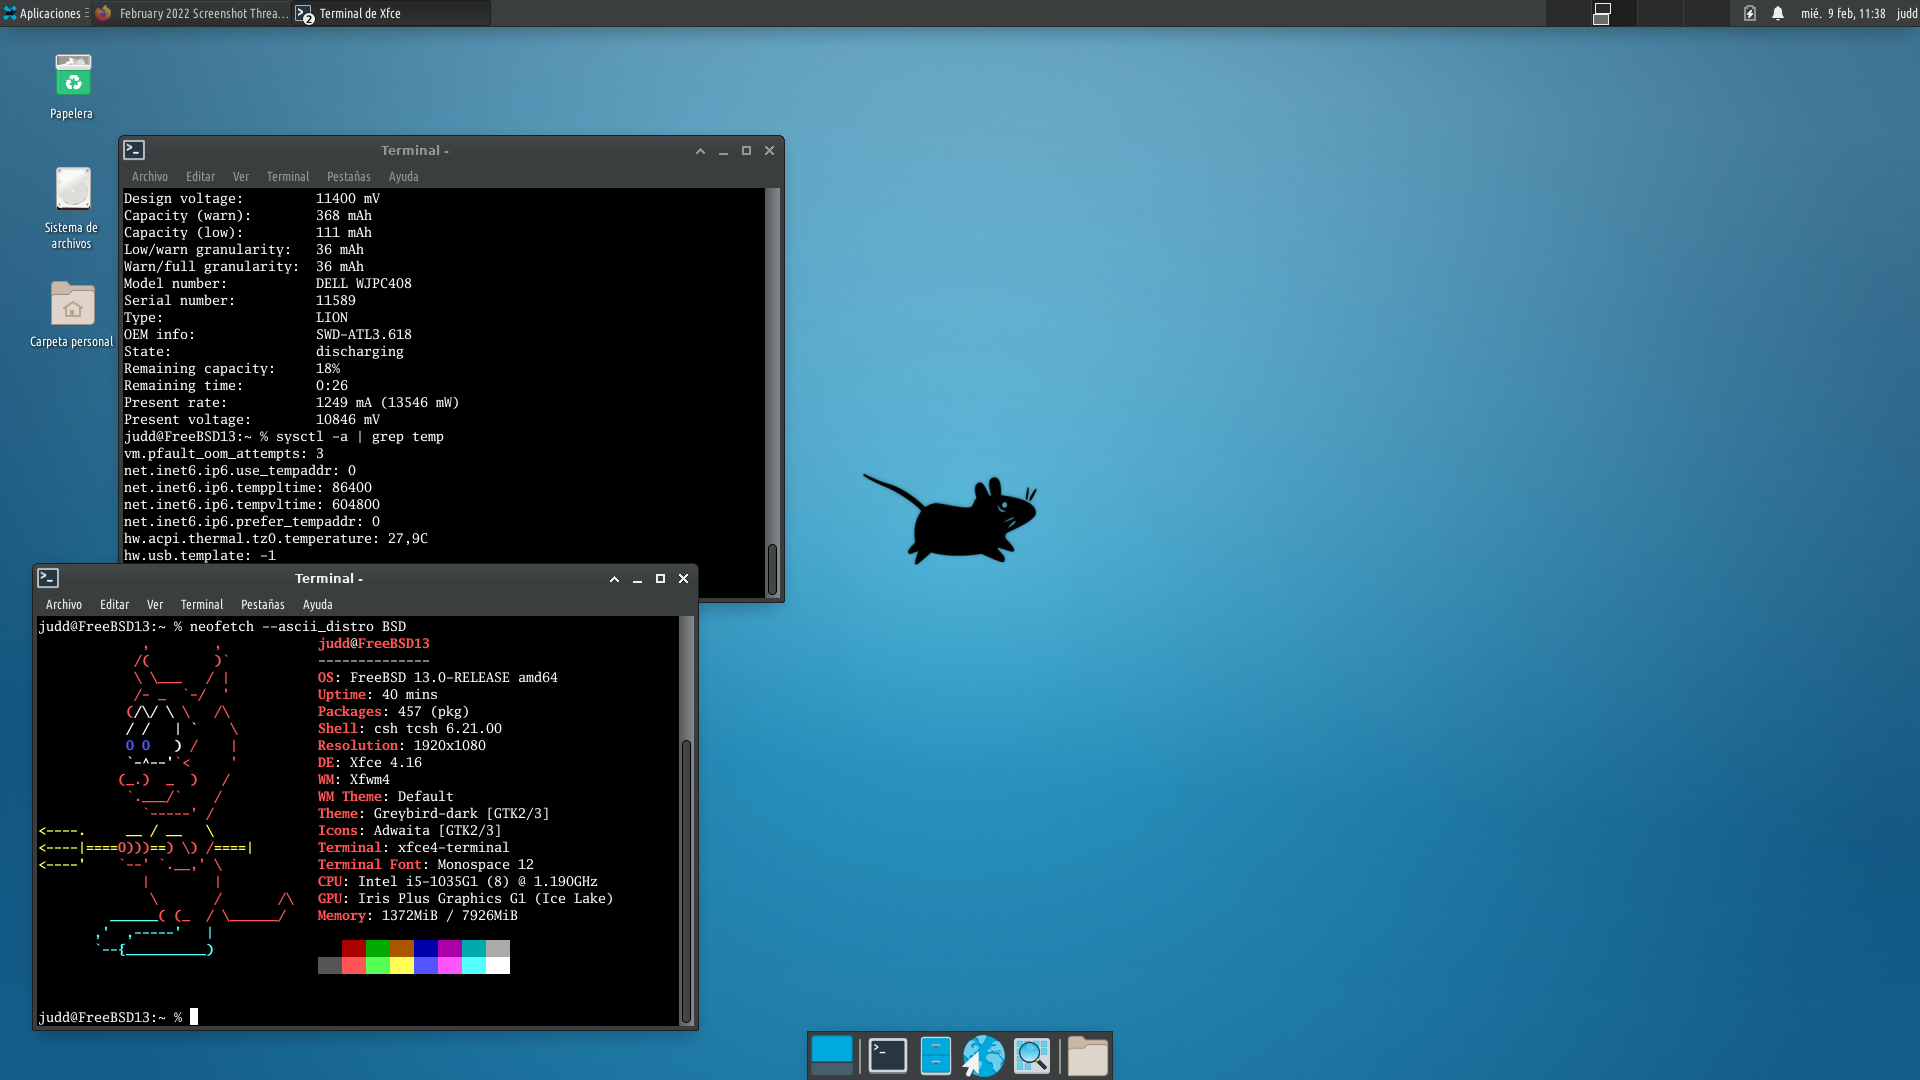Viewport: 1920px width, 1080px height.
Task: Switch to the February 2022 Screenshot Thread Firefox window
Action: (x=192, y=13)
